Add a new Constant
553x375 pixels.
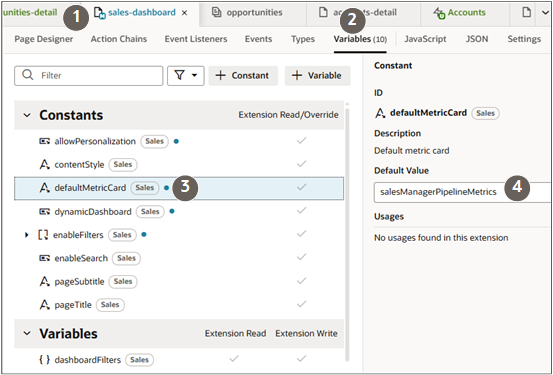[243, 75]
